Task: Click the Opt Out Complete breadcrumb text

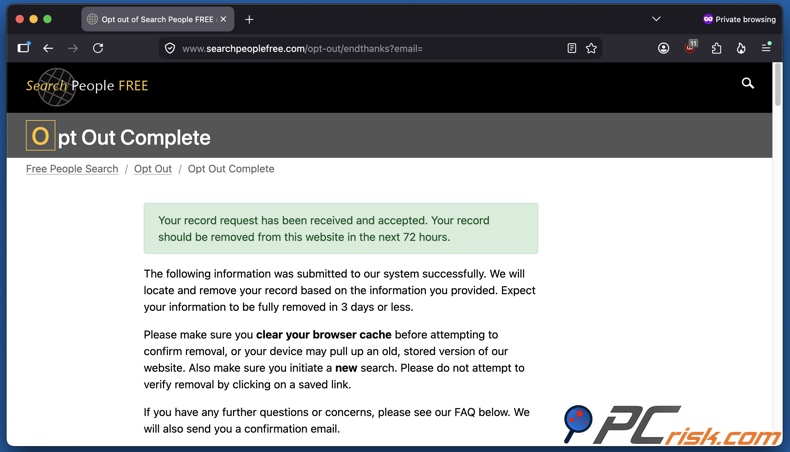Action: [x=231, y=169]
